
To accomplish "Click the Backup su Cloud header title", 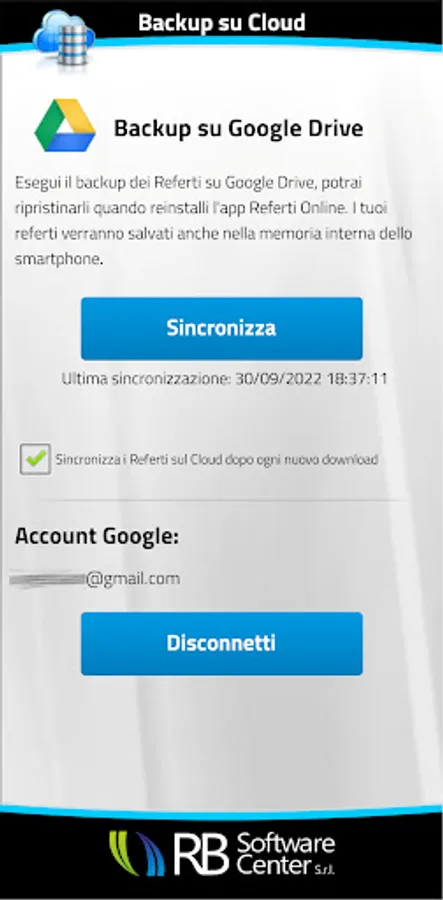I will tap(222, 22).
